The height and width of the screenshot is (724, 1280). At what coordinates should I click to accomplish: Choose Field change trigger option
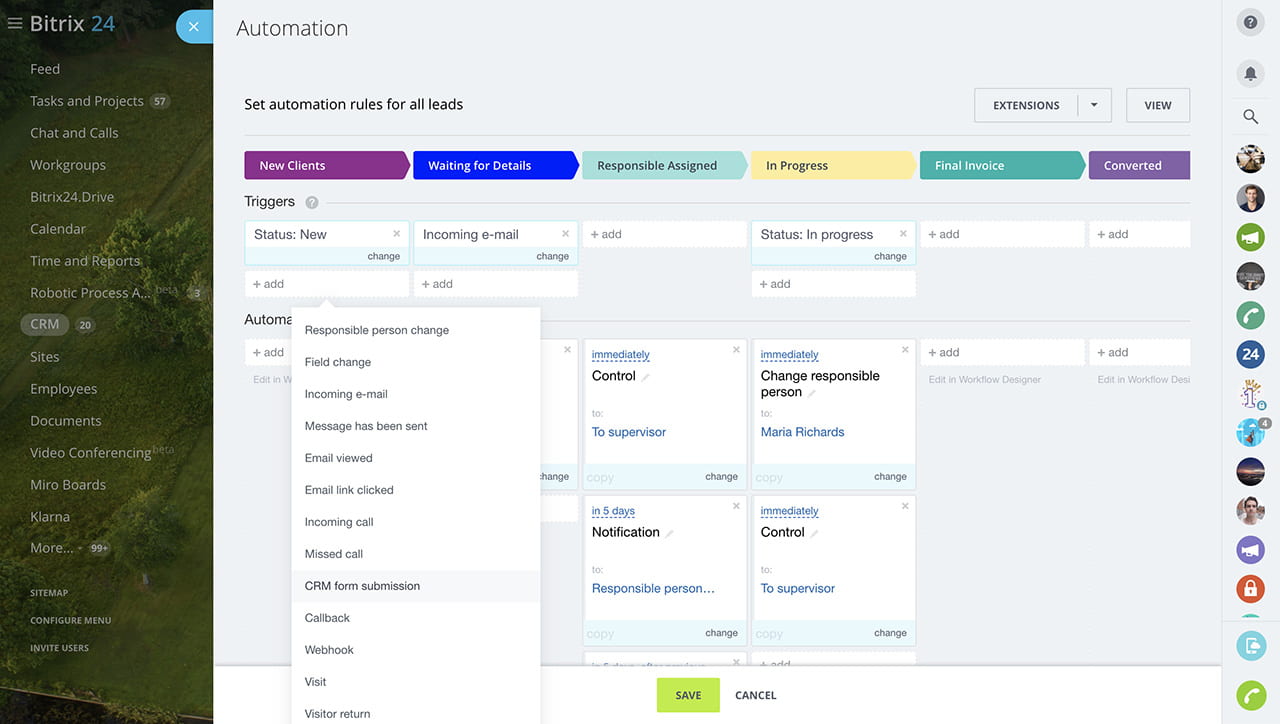[x=416, y=362]
